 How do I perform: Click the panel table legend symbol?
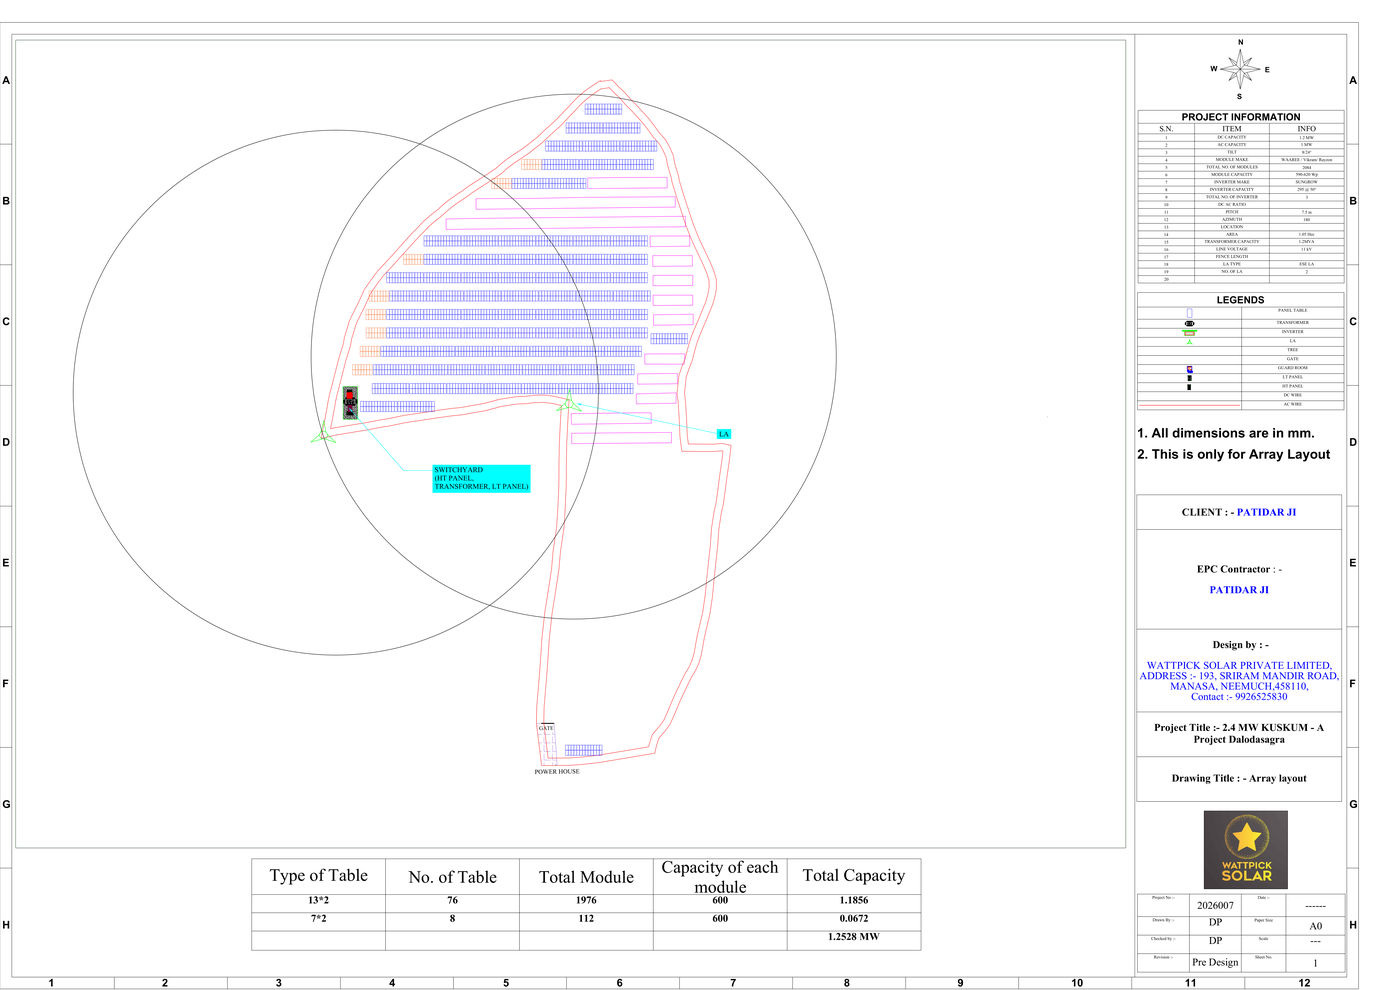click(x=1189, y=313)
